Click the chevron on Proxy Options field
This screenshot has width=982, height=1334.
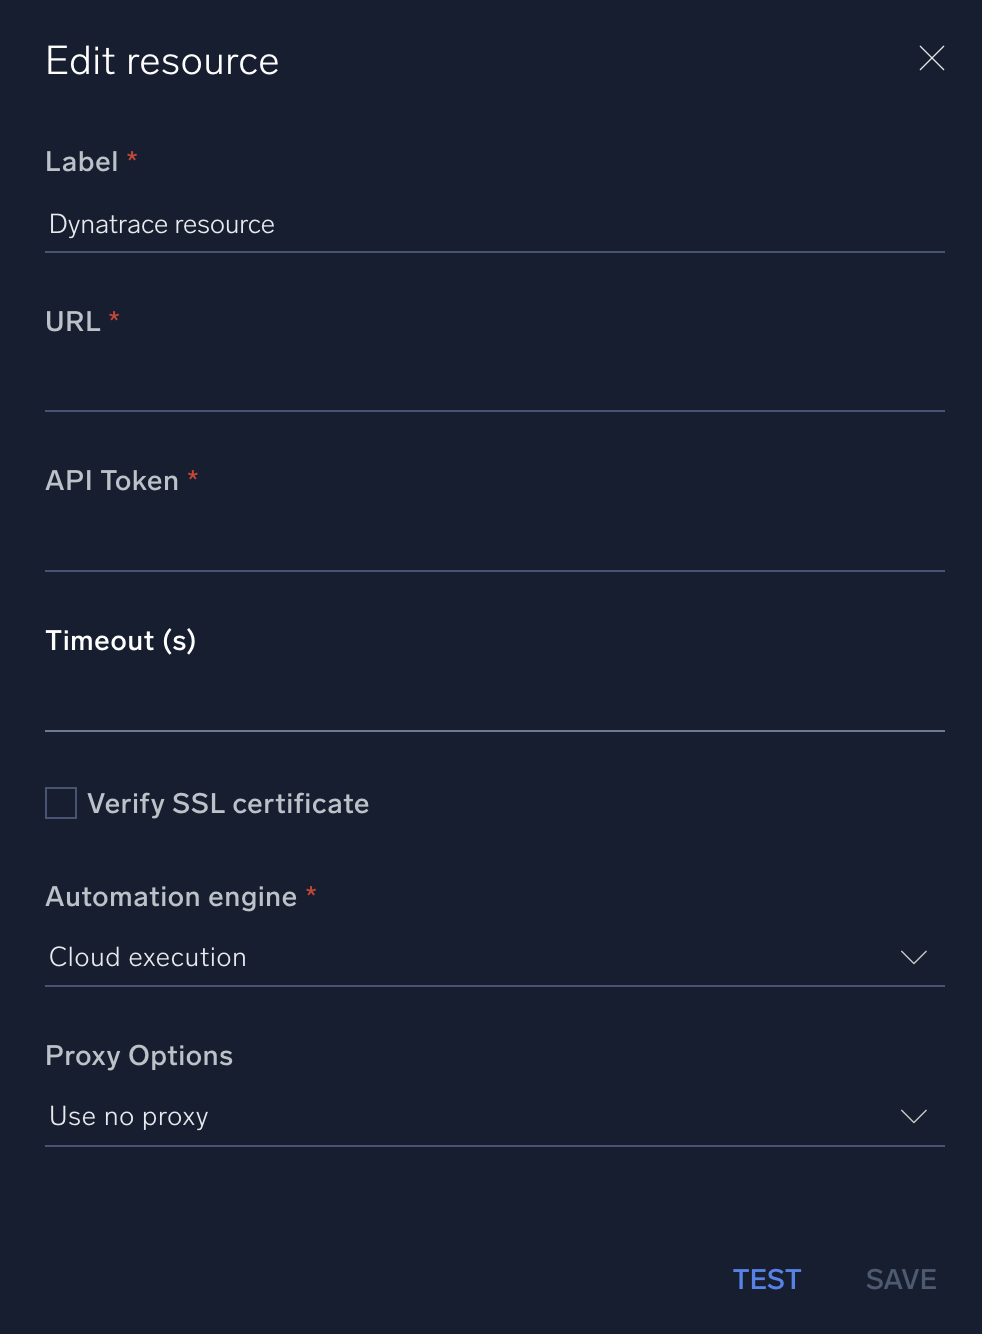tap(913, 1117)
